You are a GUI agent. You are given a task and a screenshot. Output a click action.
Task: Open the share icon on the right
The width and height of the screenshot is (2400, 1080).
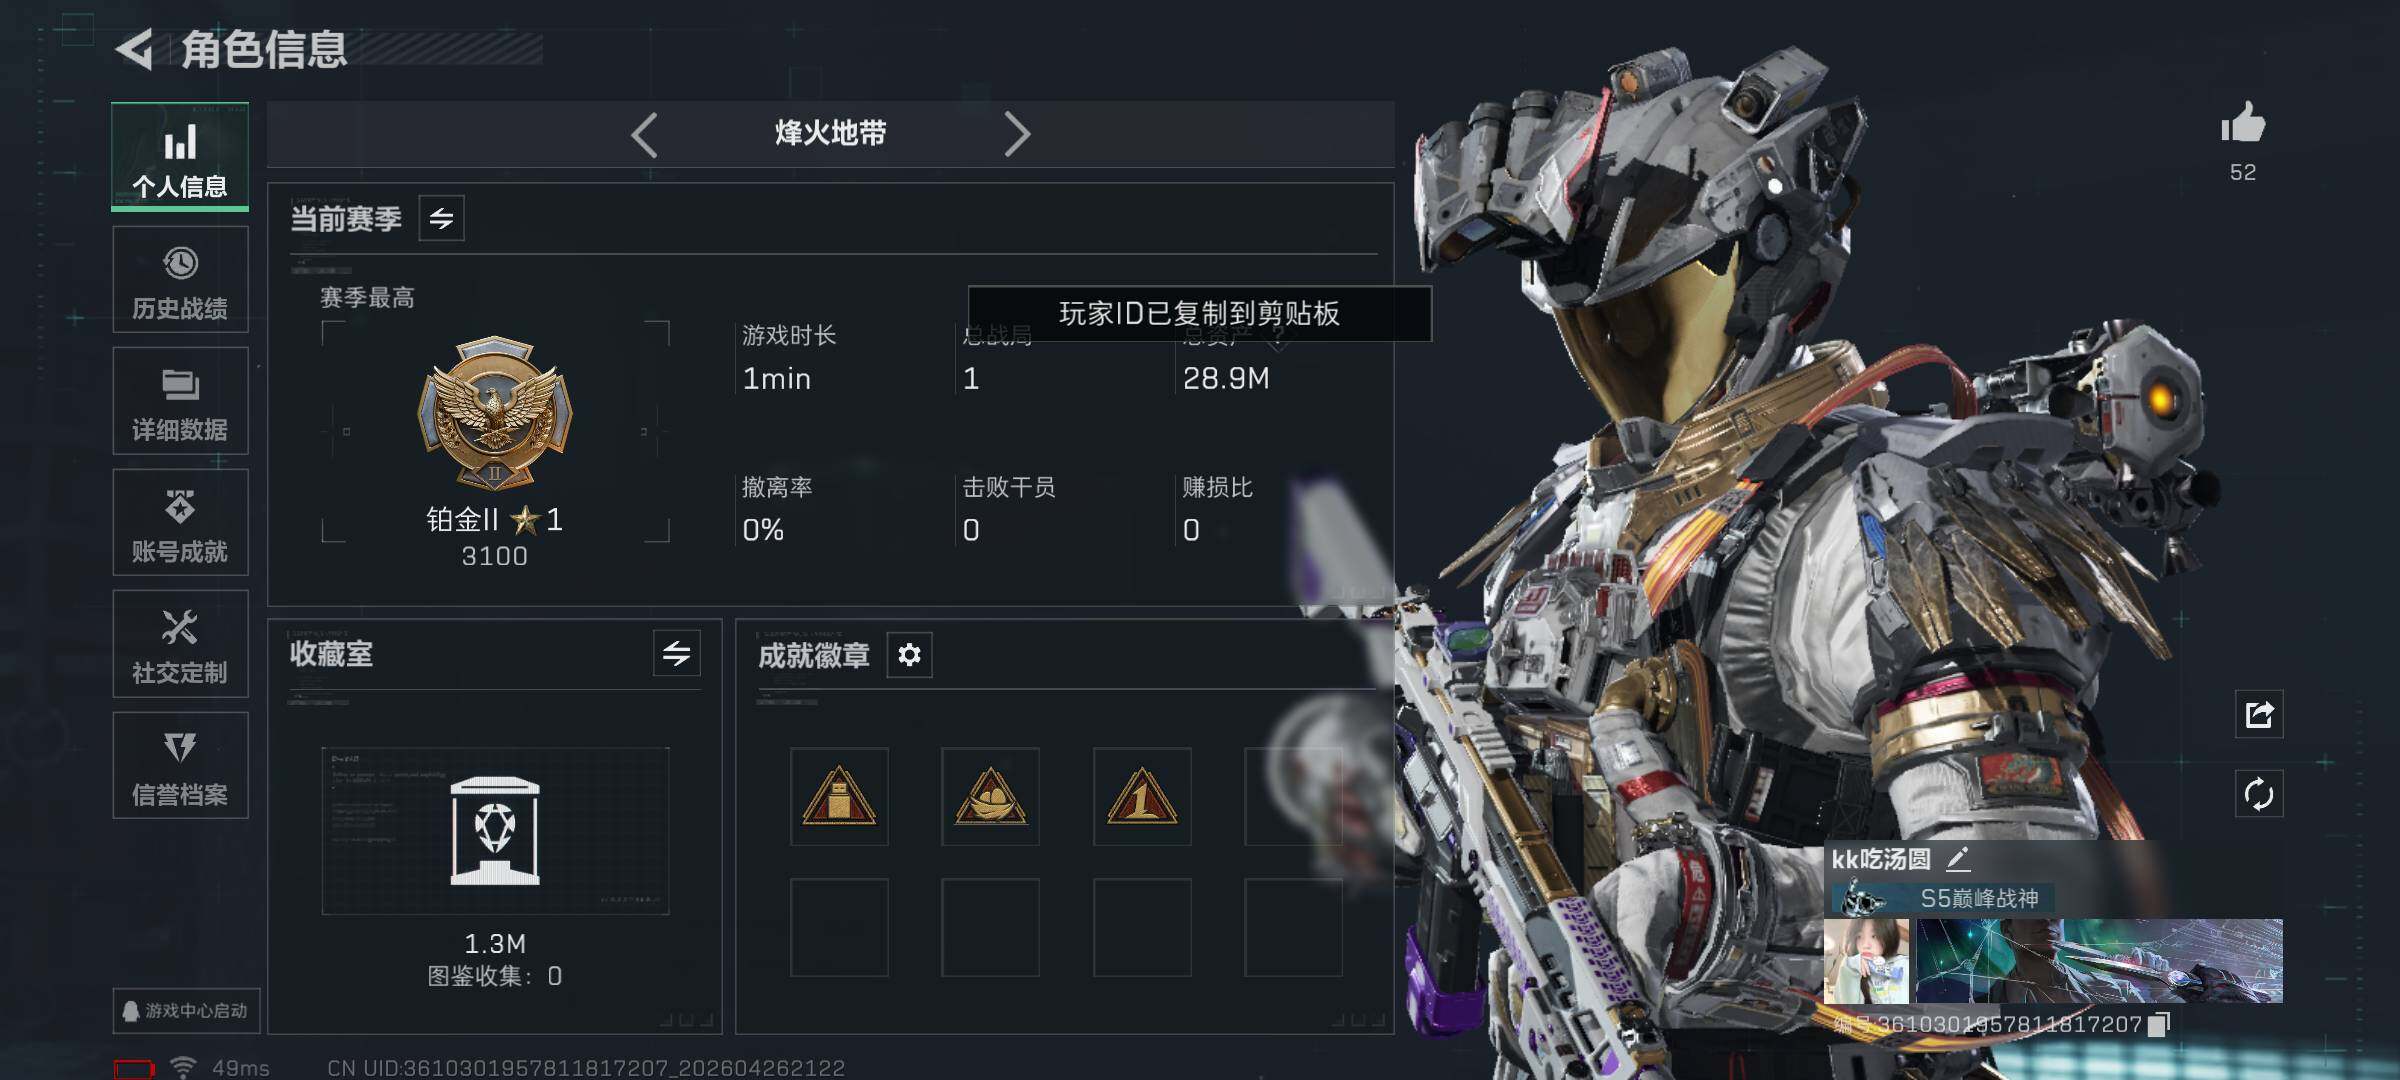pyautogui.click(x=2259, y=714)
